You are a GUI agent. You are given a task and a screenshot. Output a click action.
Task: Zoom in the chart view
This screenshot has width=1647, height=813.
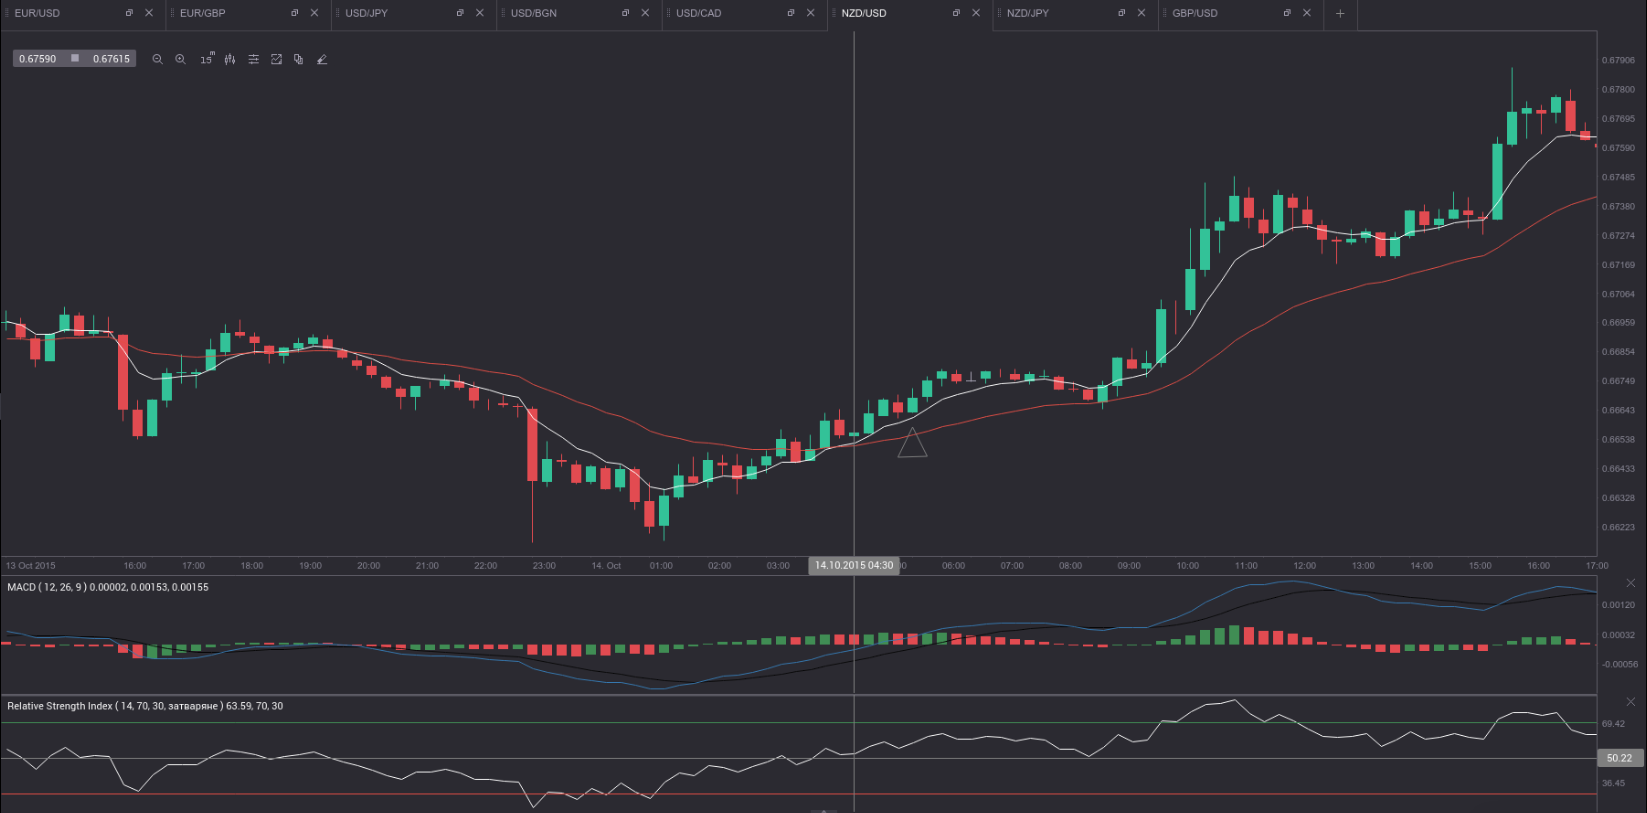pos(180,59)
